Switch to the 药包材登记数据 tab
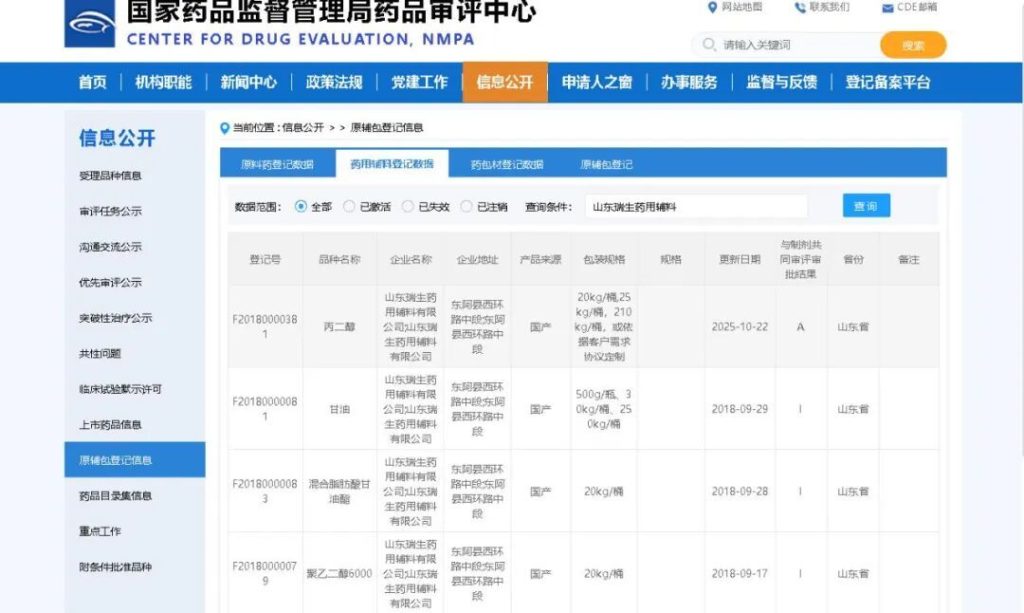1024x613 pixels. pyautogui.click(x=507, y=164)
